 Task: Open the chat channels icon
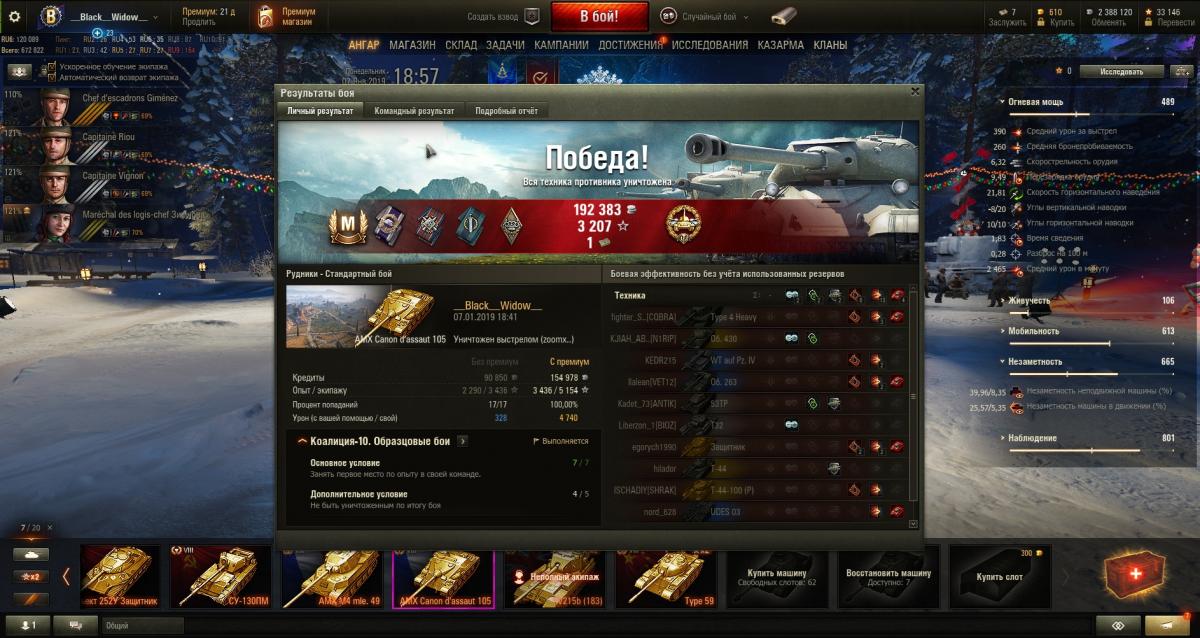(76, 625)
